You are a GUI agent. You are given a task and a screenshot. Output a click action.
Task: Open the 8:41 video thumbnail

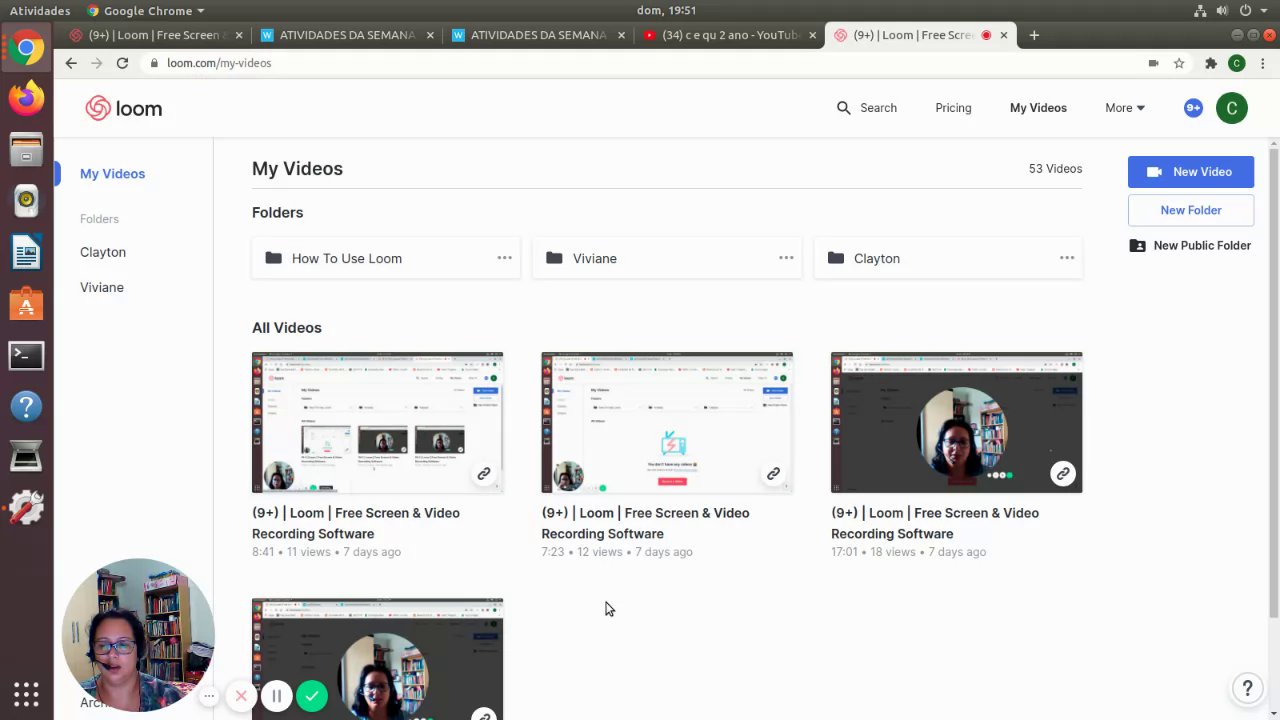click(377, 422)
